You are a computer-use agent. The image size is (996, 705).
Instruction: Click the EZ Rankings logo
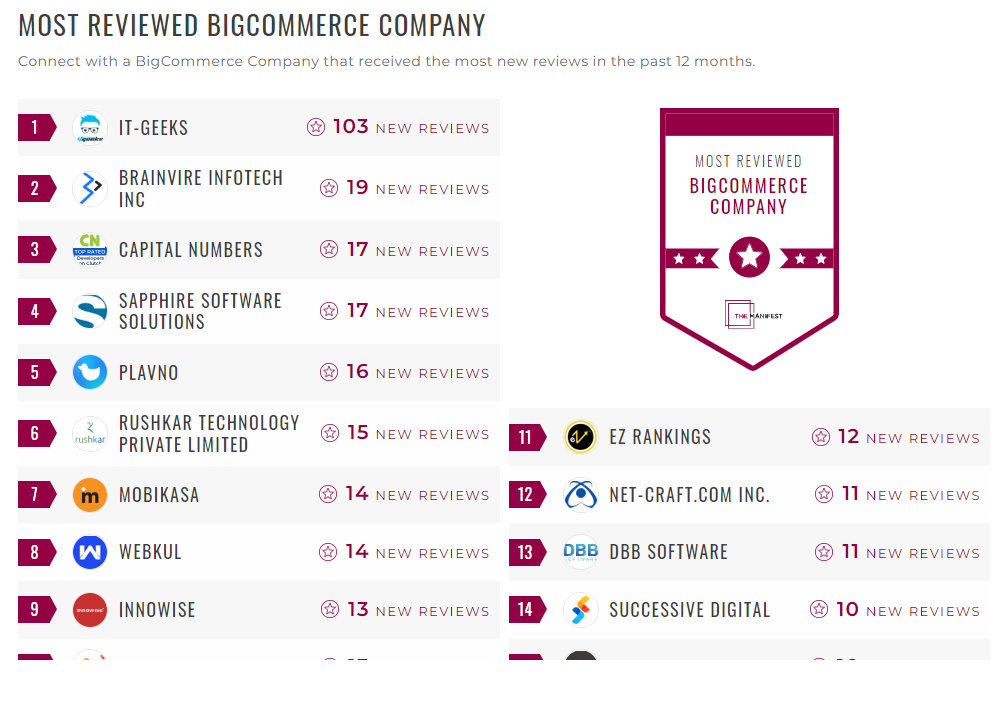point(580,436)
